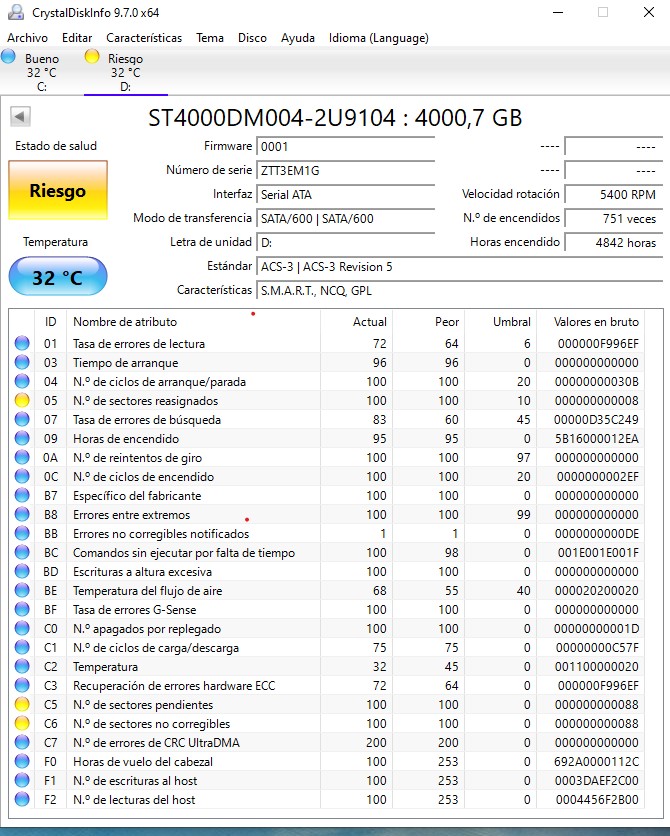Go to previous disk with left arrow
The height and width of the screenshot is (836, 670).
20,116
